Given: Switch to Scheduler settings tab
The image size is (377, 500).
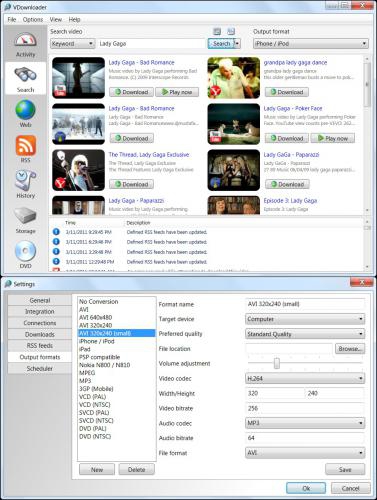Looking at the screenshot, I should click(40, 368).
